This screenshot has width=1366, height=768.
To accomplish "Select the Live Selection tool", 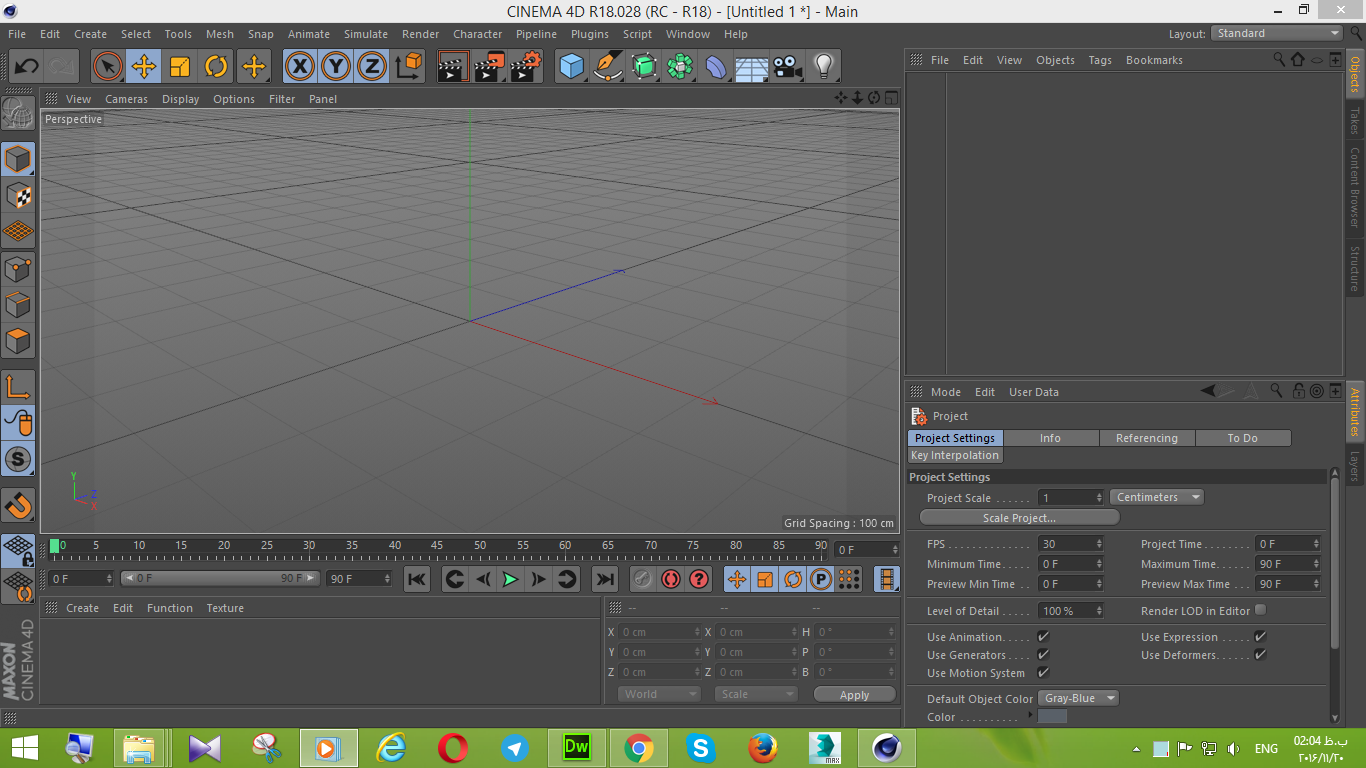I will (108, 67).
